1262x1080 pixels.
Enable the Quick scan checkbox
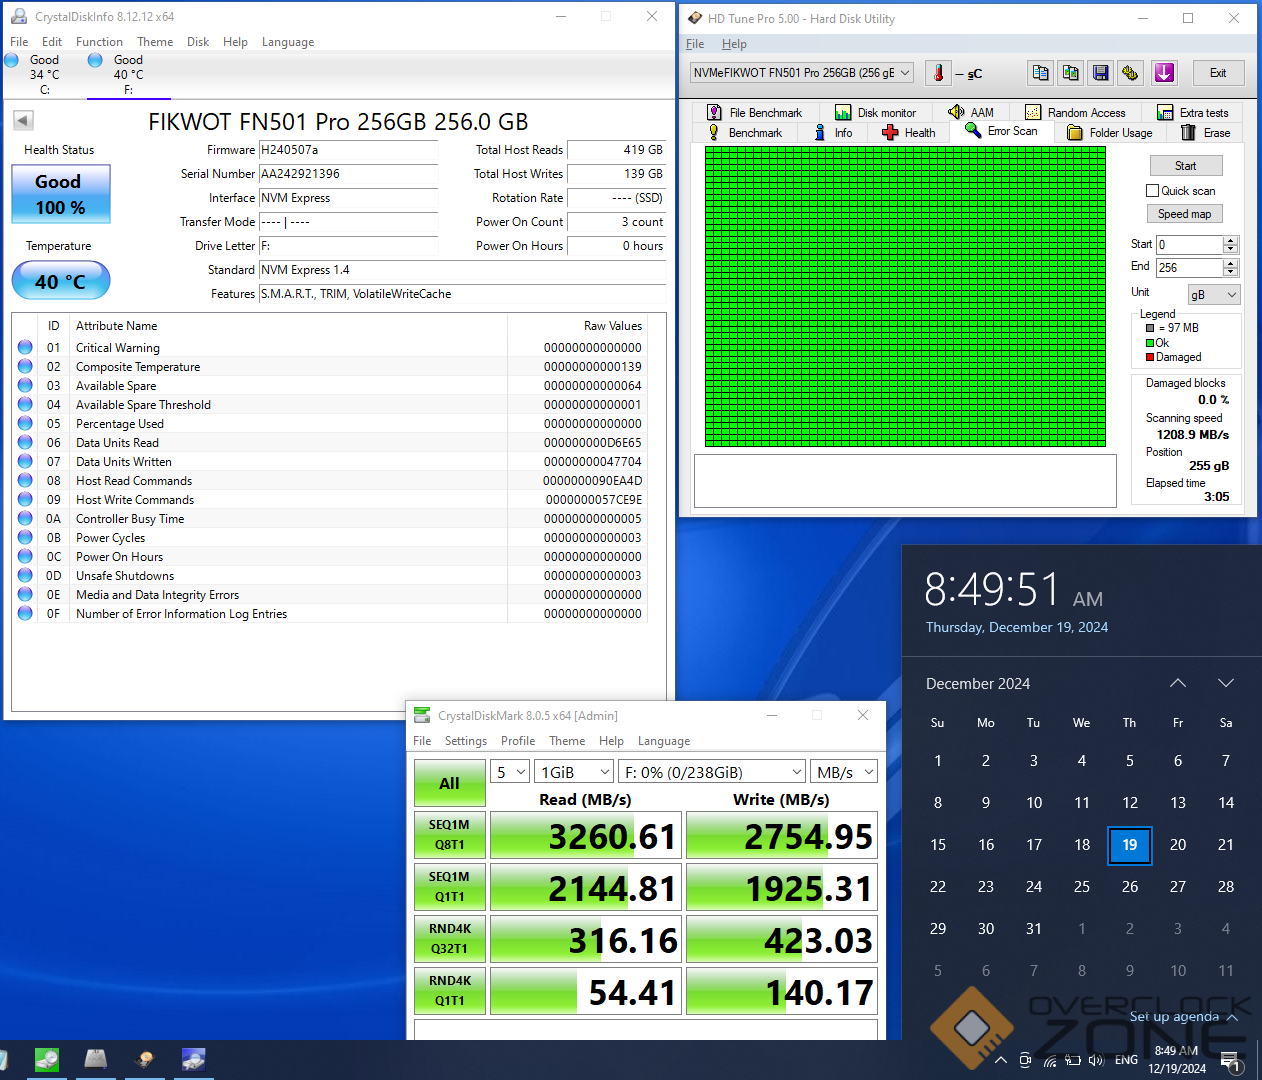pyautogui.click(x=1152, y=191)
